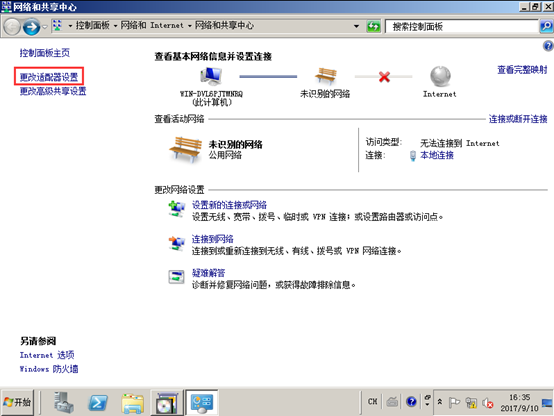Open the recent pages dropdown beside Forward
554x416 pixels.
[x=45, y=27]
